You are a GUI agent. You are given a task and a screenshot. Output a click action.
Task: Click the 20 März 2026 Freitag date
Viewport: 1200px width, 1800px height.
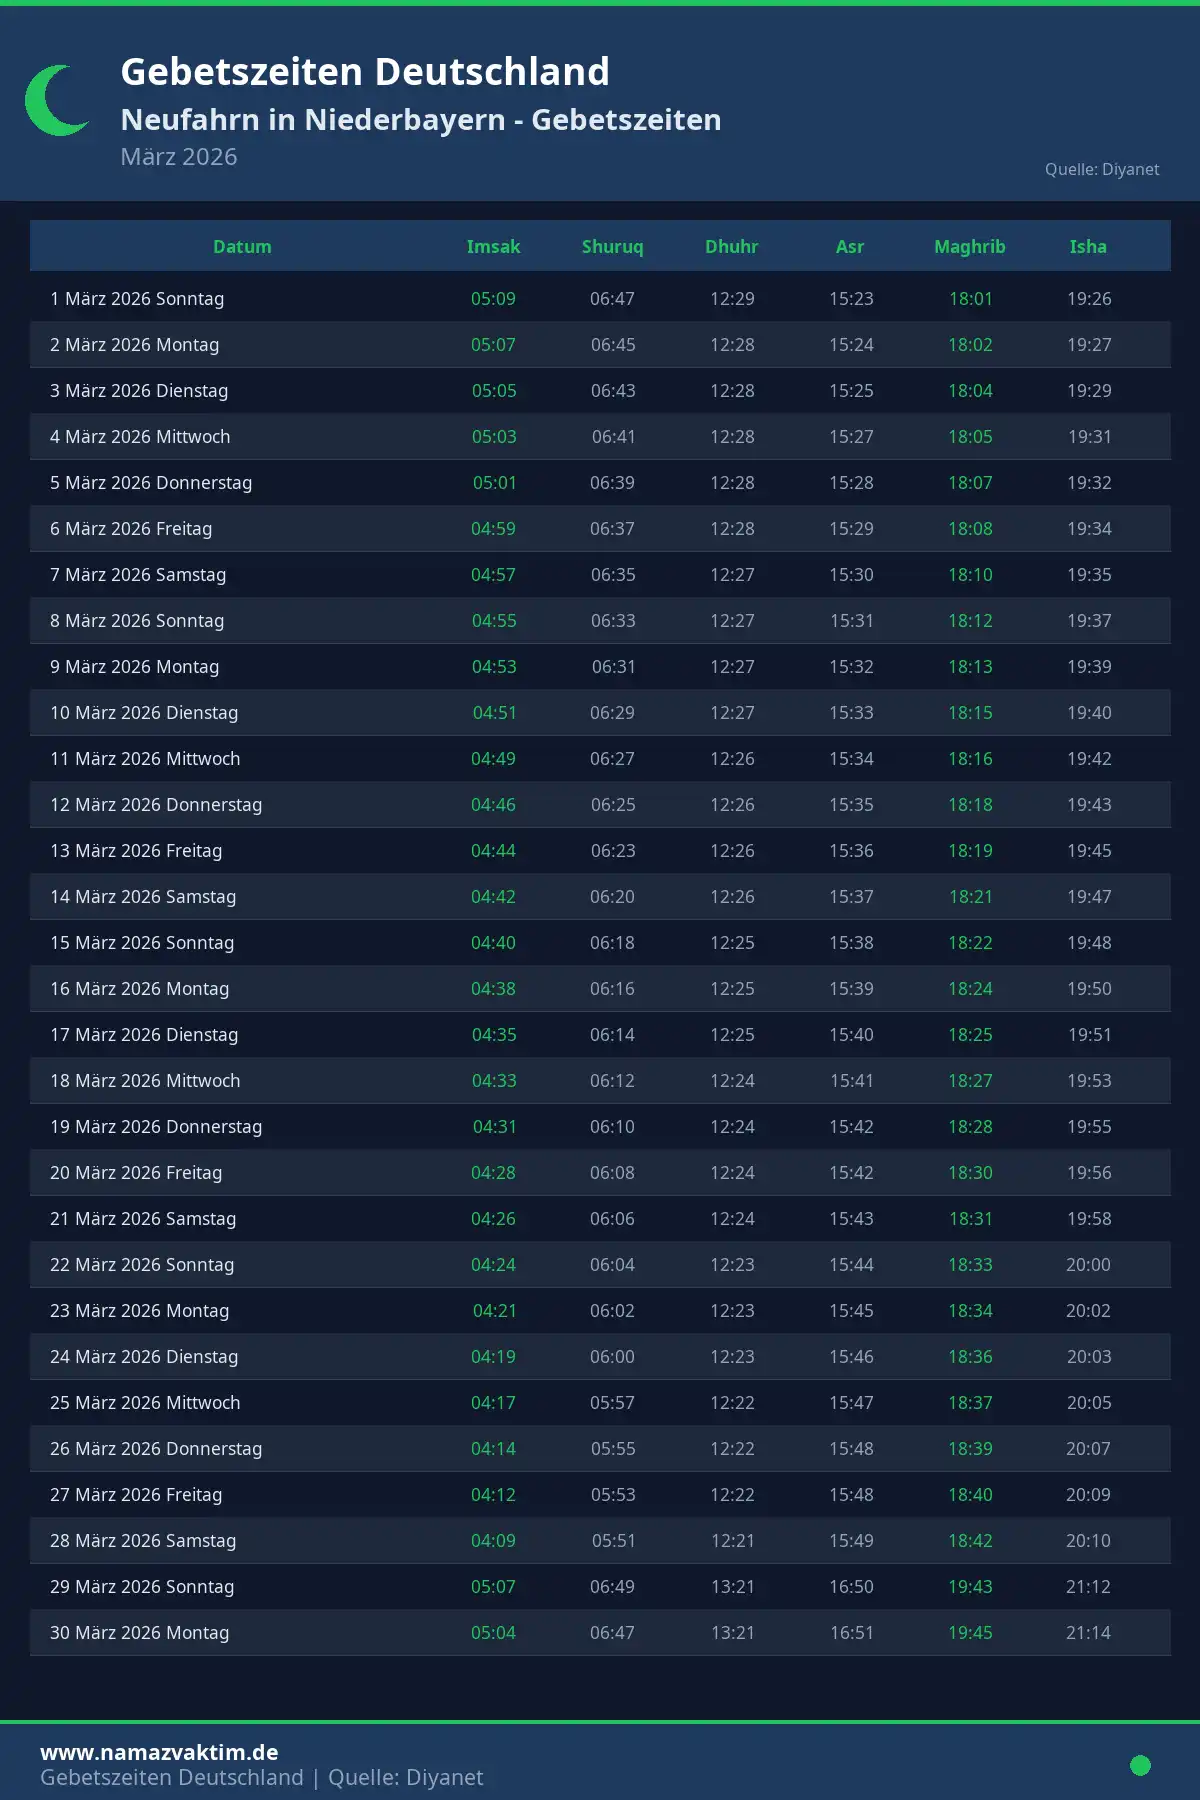pos(136,1173)
